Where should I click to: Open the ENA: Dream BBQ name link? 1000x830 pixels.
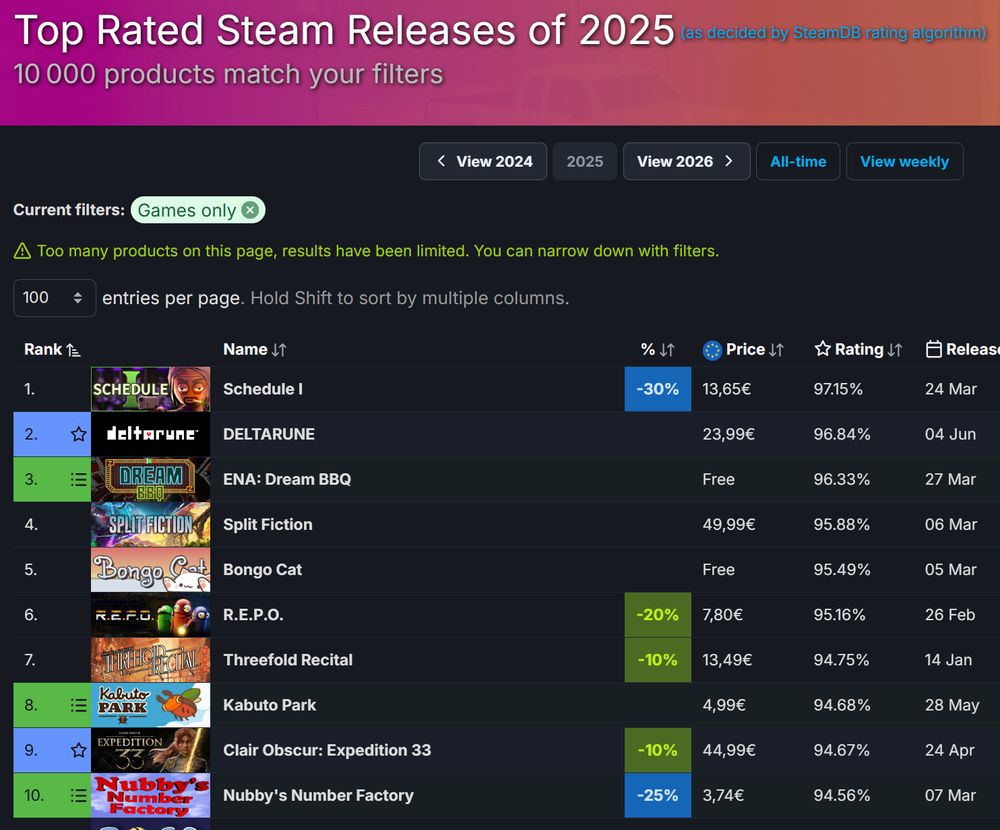tap(287, 479)
